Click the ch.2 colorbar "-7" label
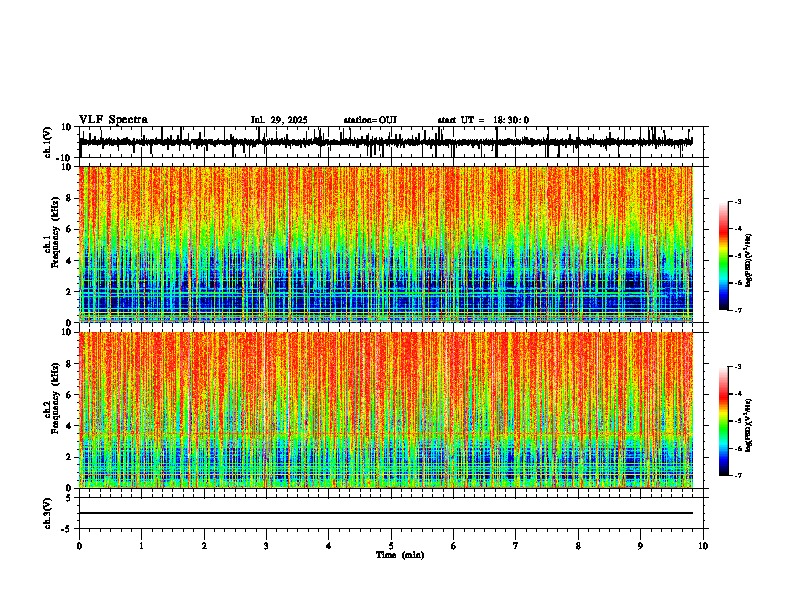792x612 pixels. (738, 475)
